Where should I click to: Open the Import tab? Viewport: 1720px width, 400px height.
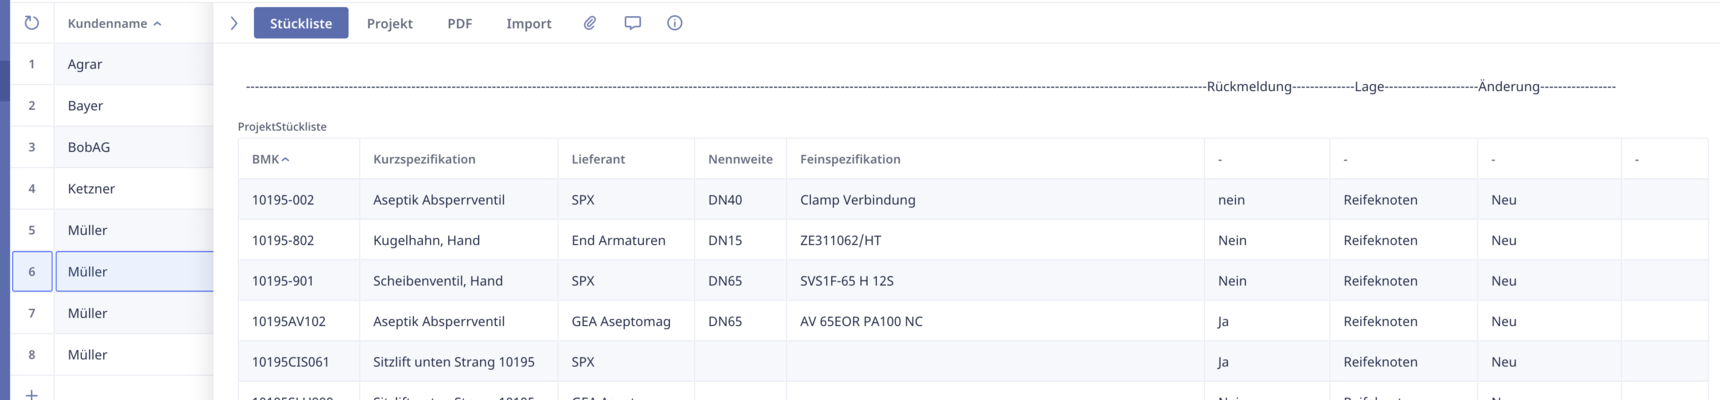[x=528, y=23]
